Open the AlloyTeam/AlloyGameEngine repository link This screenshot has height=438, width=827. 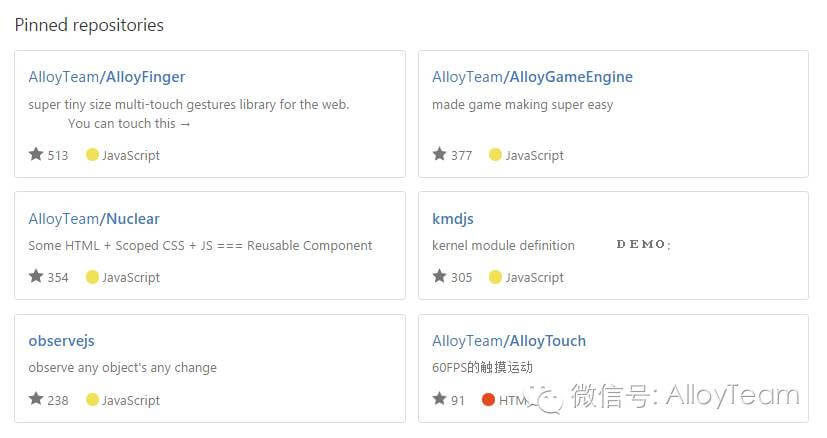tap(532, 77)
